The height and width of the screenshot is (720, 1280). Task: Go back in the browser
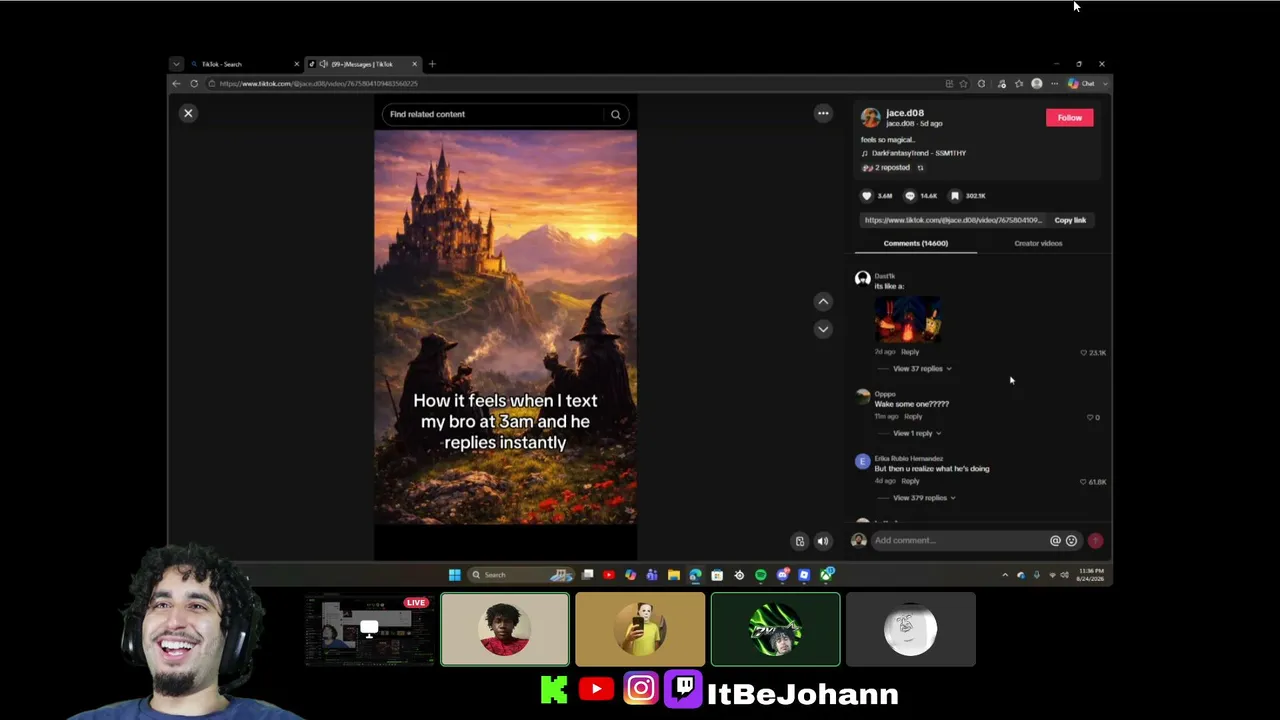point(176,84)
